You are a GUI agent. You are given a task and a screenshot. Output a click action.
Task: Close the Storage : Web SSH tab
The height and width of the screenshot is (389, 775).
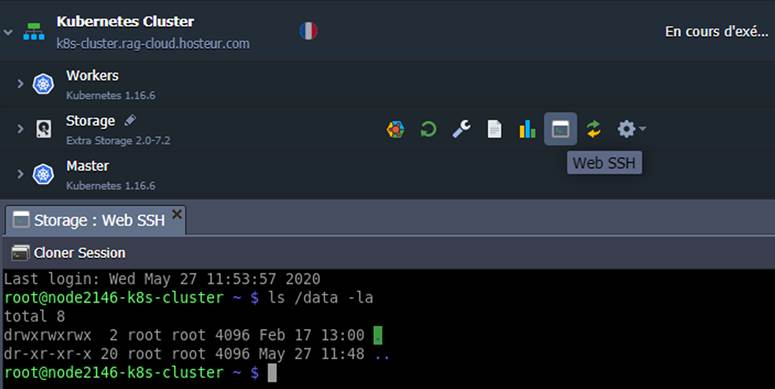coord(176,215)
